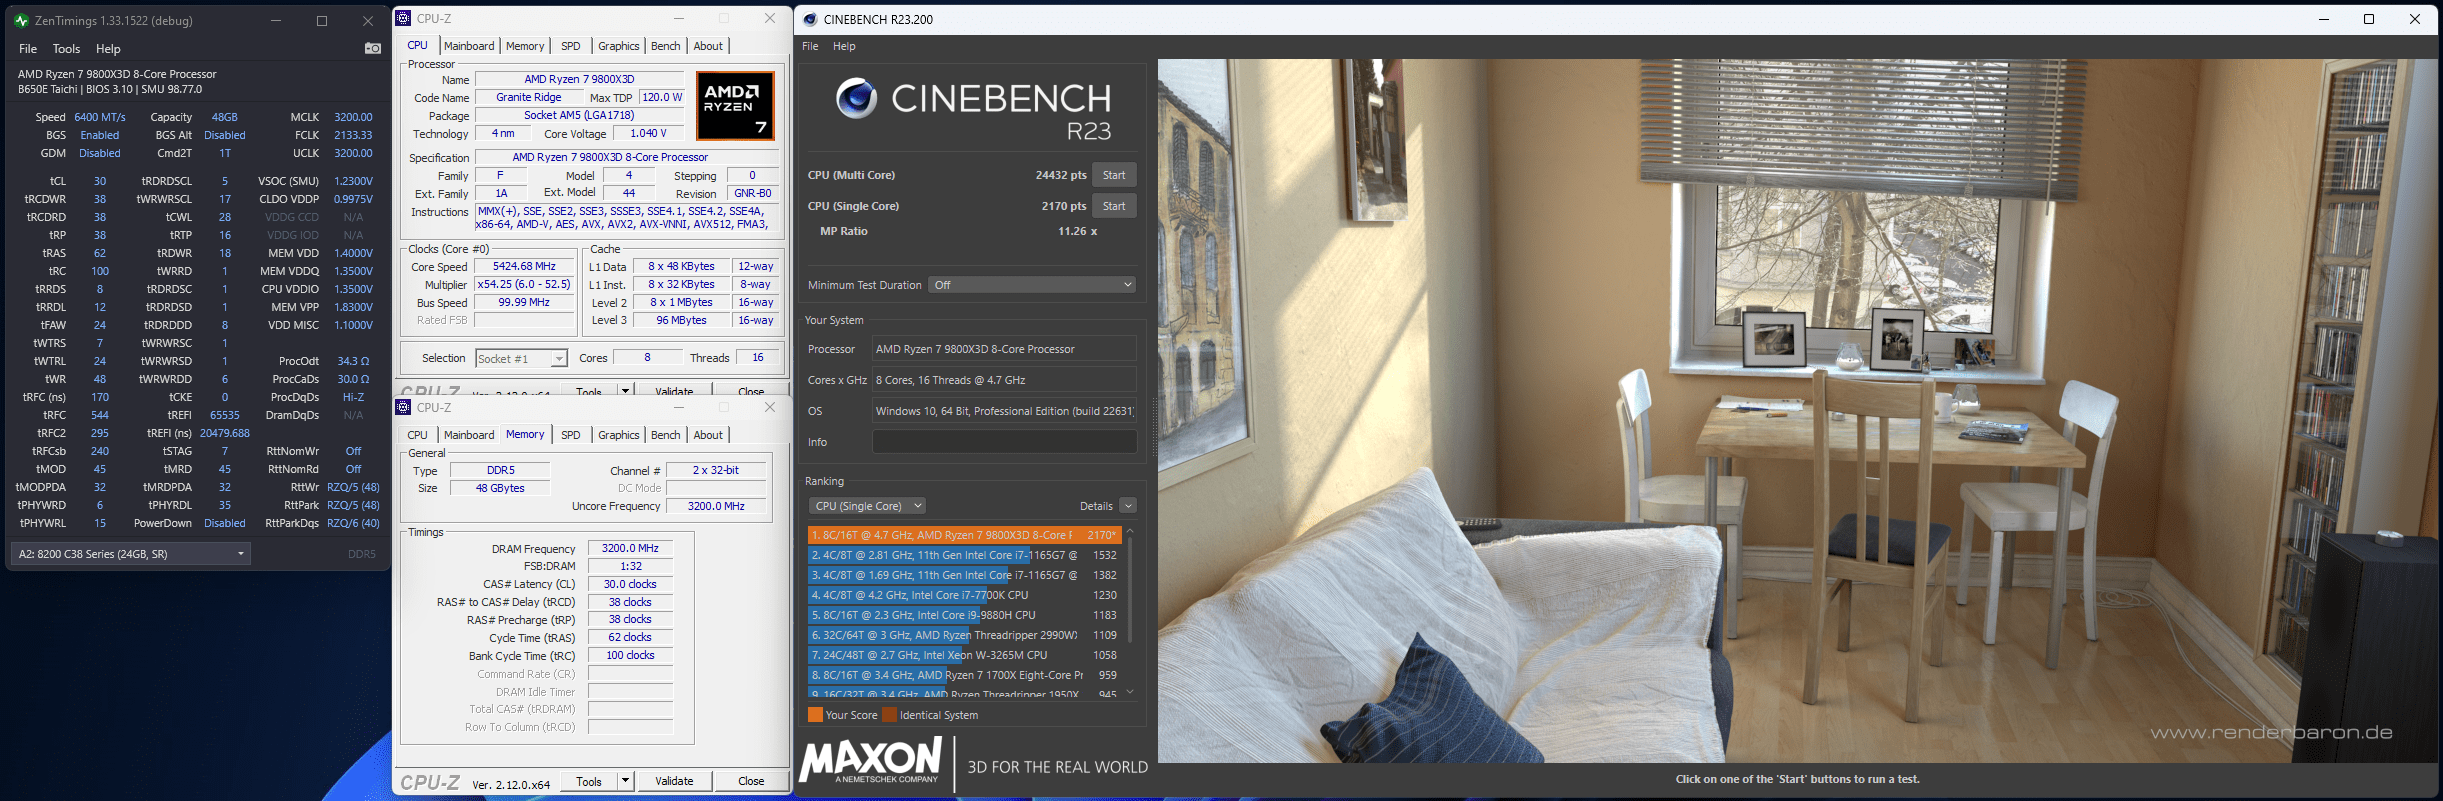
Task: Select ranking entry 5 Intel Core i9-9880H
Action: [x=964, y=615]
